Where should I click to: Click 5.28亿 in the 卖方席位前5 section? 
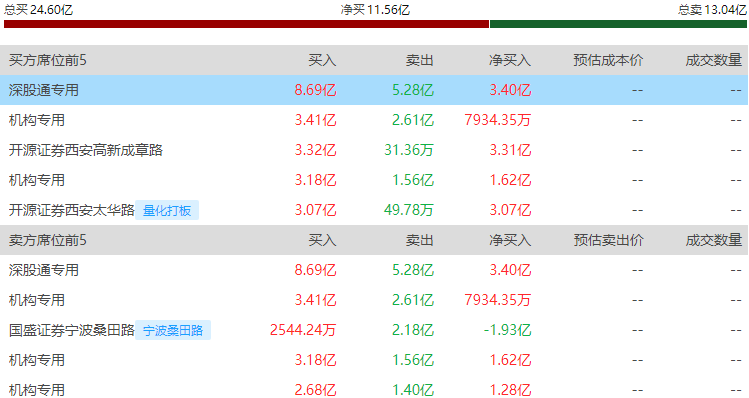click(413, 270)
